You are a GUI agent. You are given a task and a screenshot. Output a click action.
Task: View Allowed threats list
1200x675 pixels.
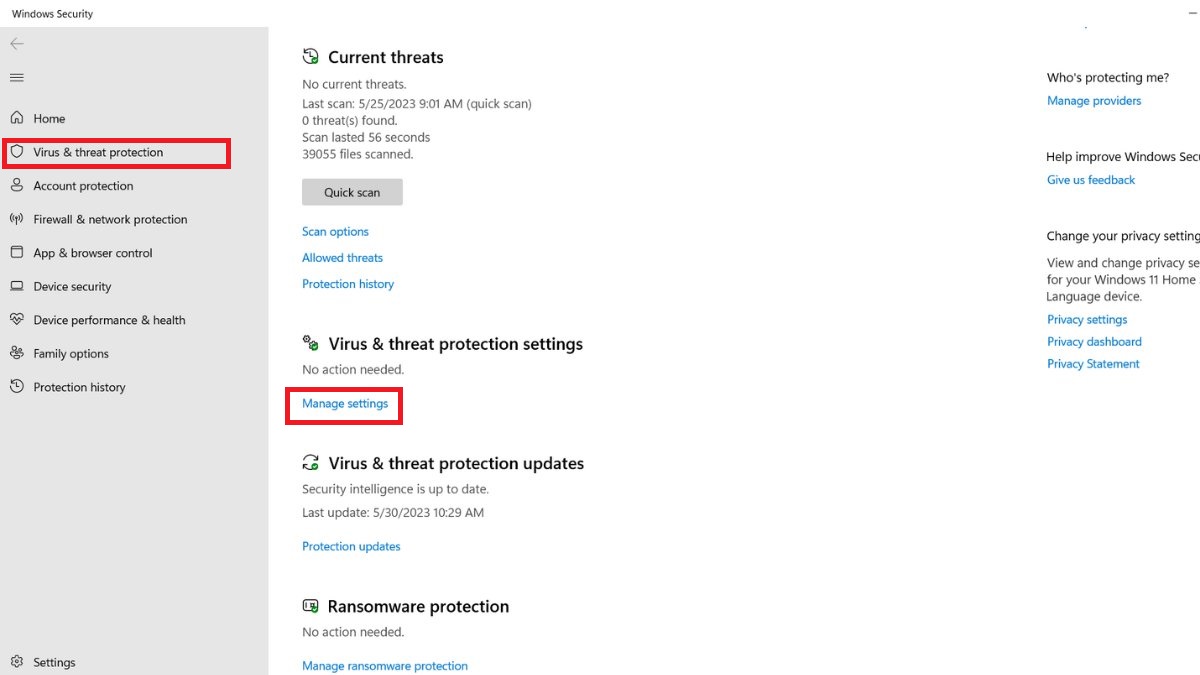(x=342, y=257)
